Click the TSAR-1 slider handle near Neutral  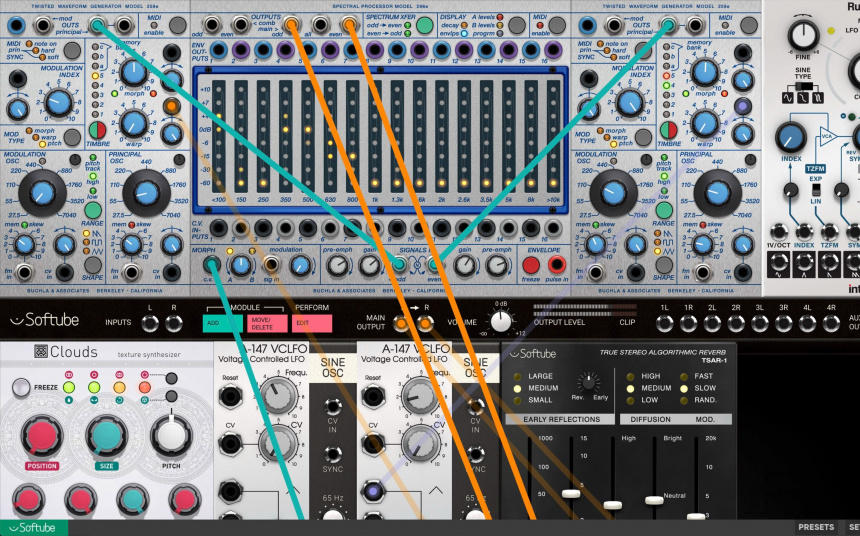654,500
